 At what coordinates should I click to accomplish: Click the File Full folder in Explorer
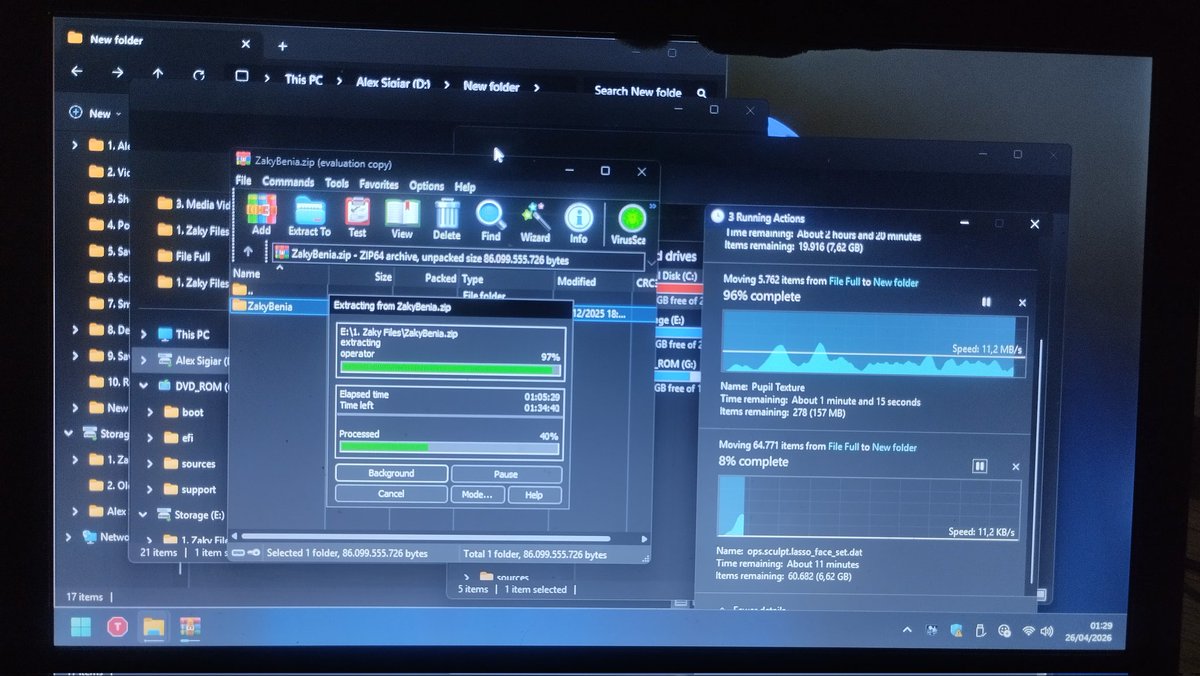click(x=193, y=256)
